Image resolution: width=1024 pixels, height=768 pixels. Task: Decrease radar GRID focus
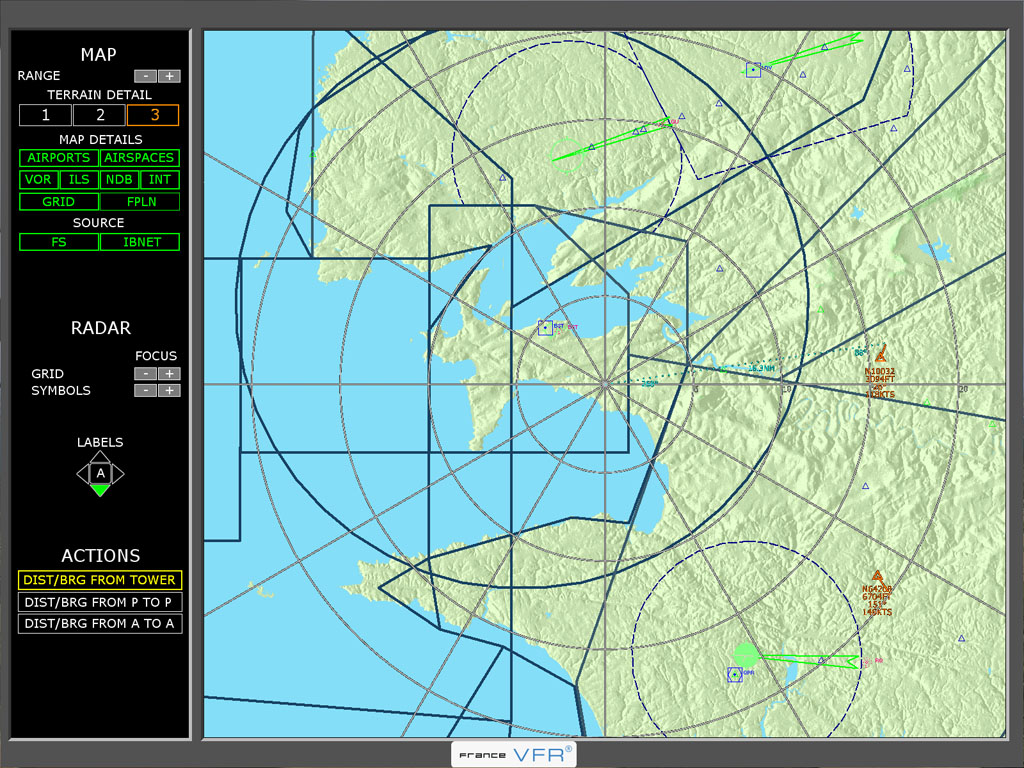coord(145,374)
